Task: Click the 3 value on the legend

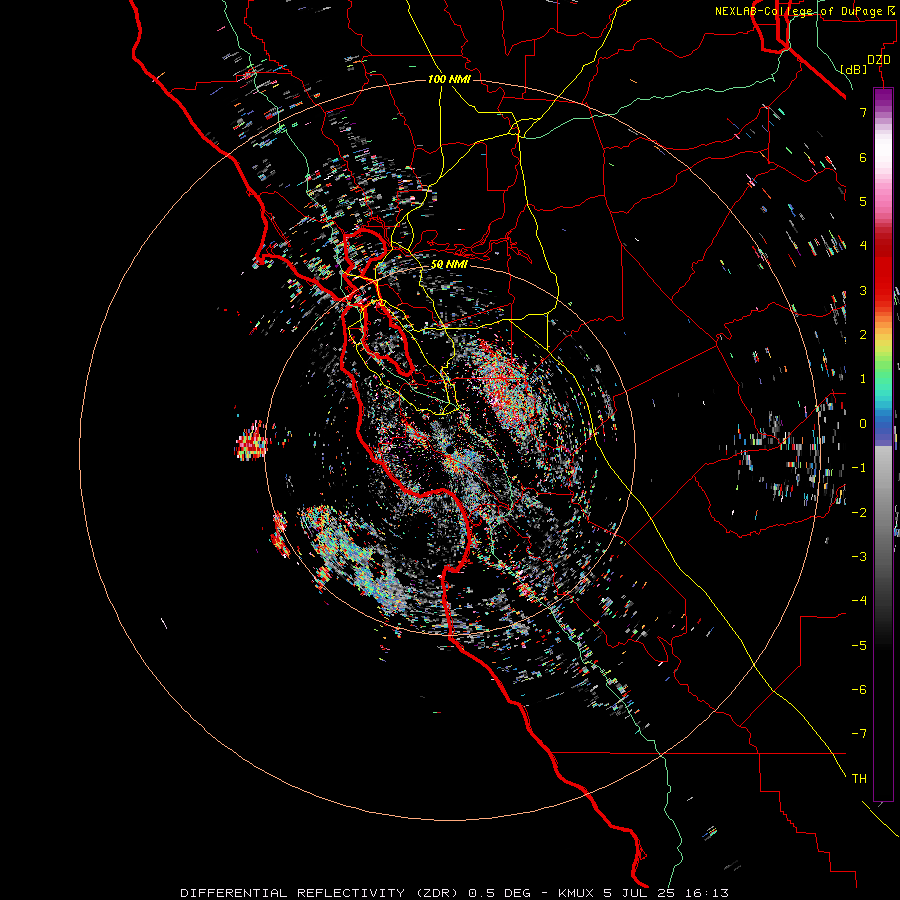Action: (x=863, y=290)
